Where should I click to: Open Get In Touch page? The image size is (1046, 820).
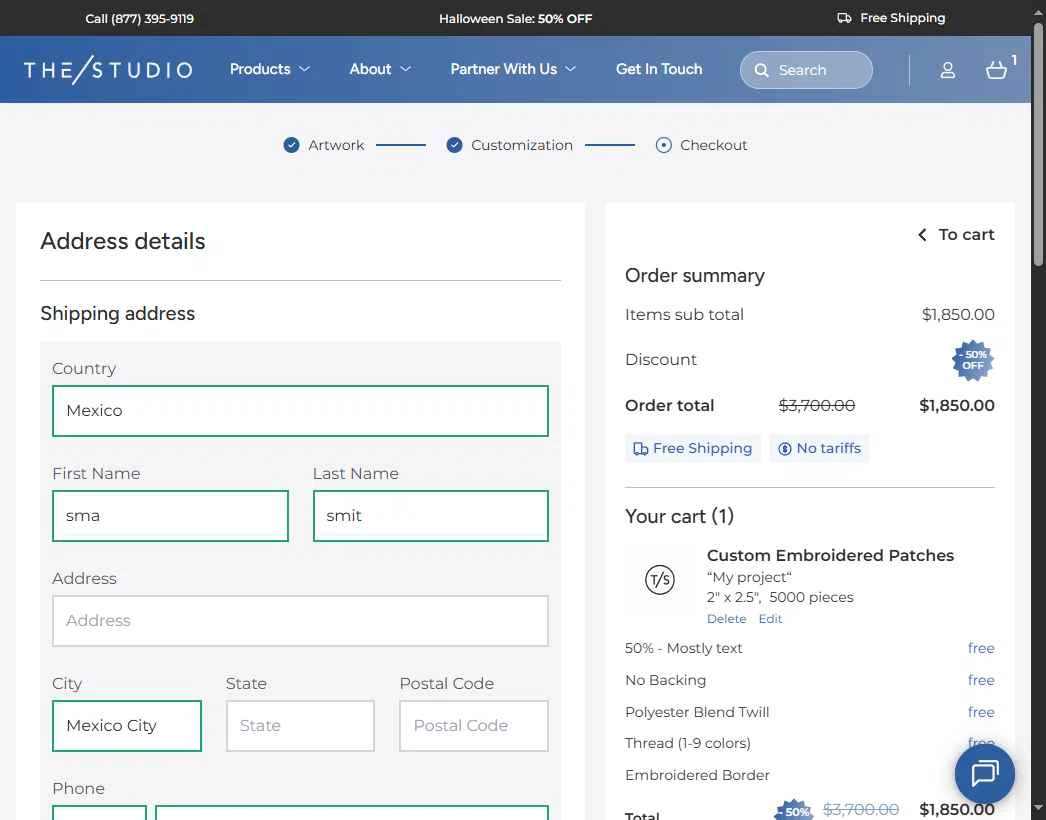pos(658,69)
